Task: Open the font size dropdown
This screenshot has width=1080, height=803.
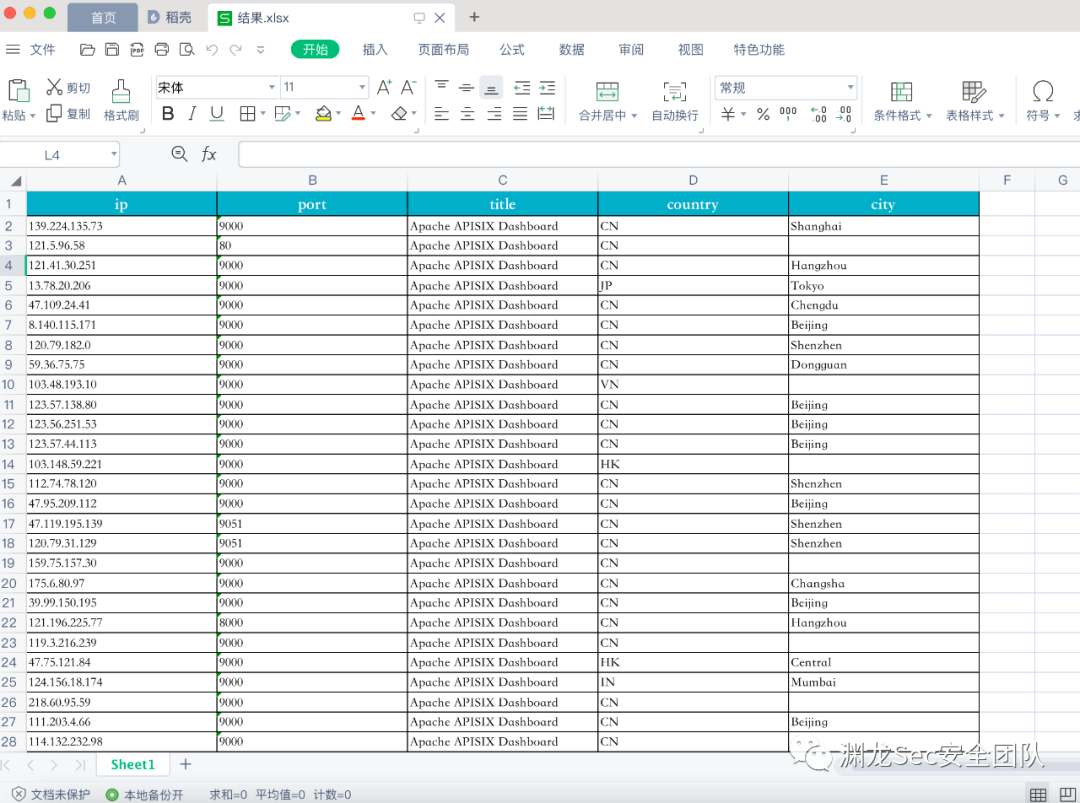Action: (x=362, y=87)
